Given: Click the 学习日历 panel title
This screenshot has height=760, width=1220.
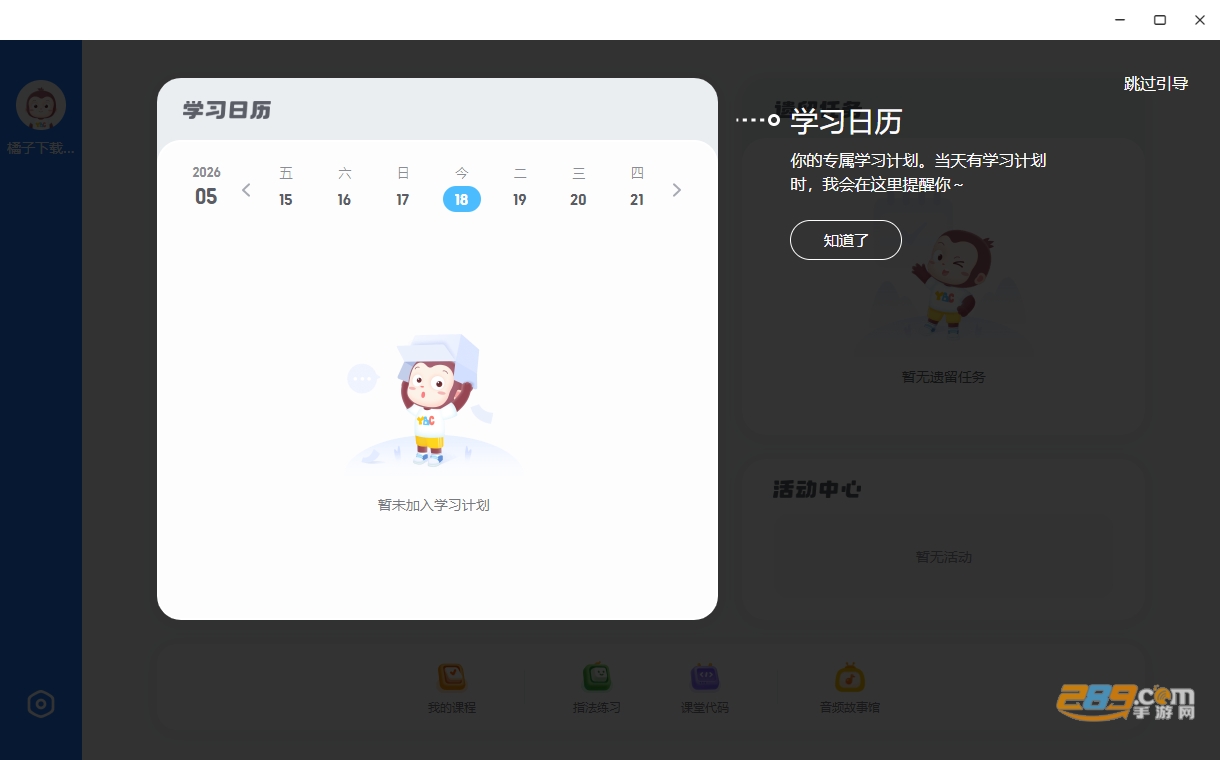Looking at the screenshot, I should click(x=227, y=110).
